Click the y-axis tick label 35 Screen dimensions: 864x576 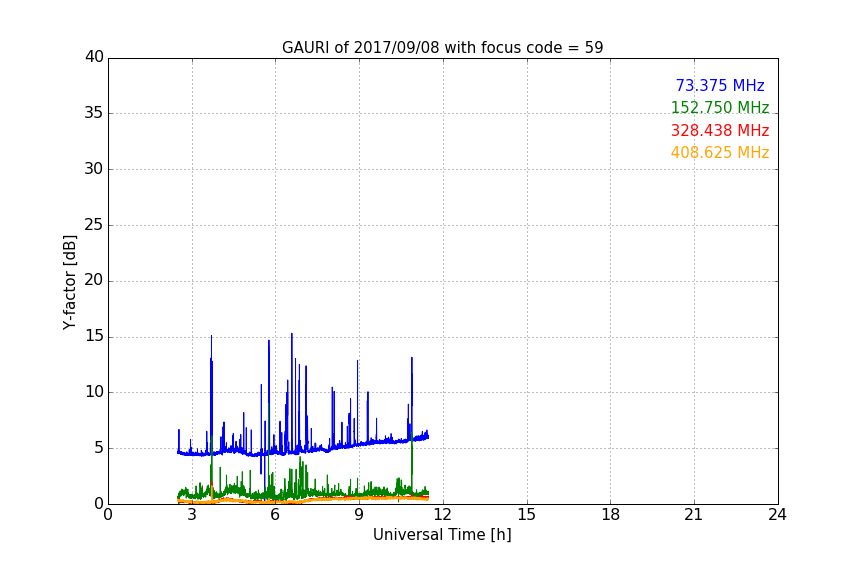tap(94, 113)
